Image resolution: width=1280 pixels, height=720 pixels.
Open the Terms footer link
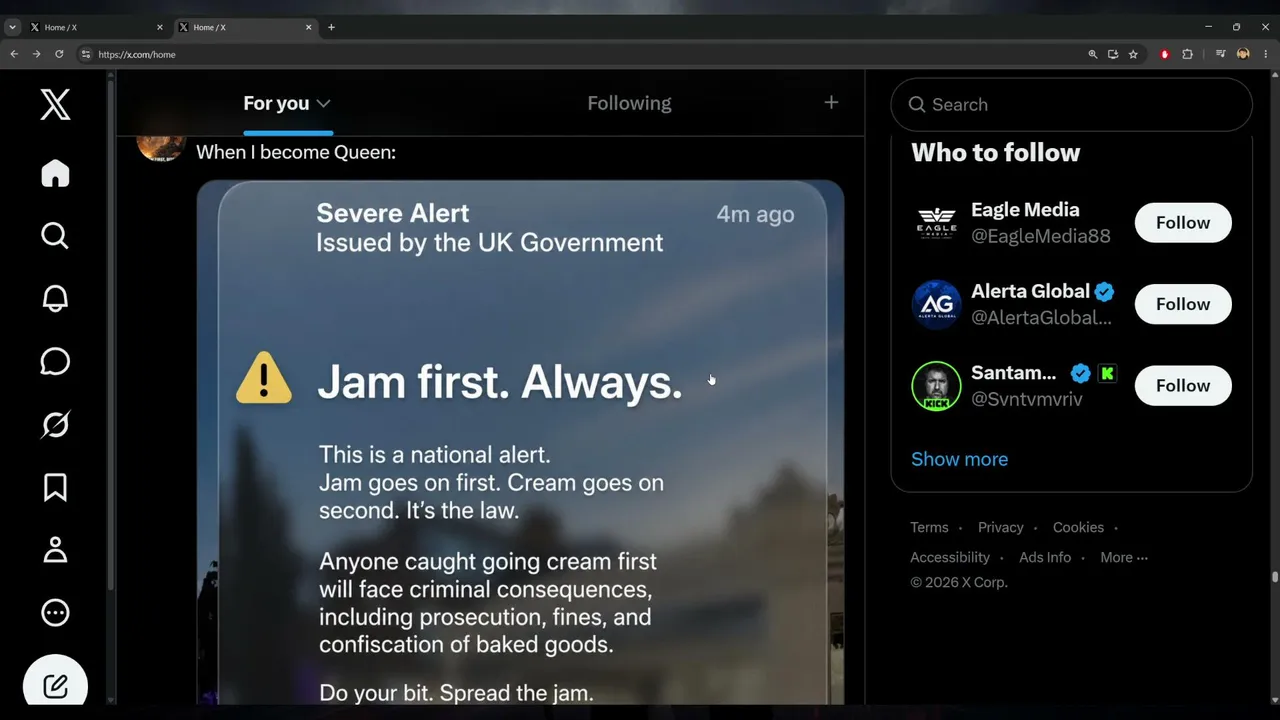[x=929, y=527]
